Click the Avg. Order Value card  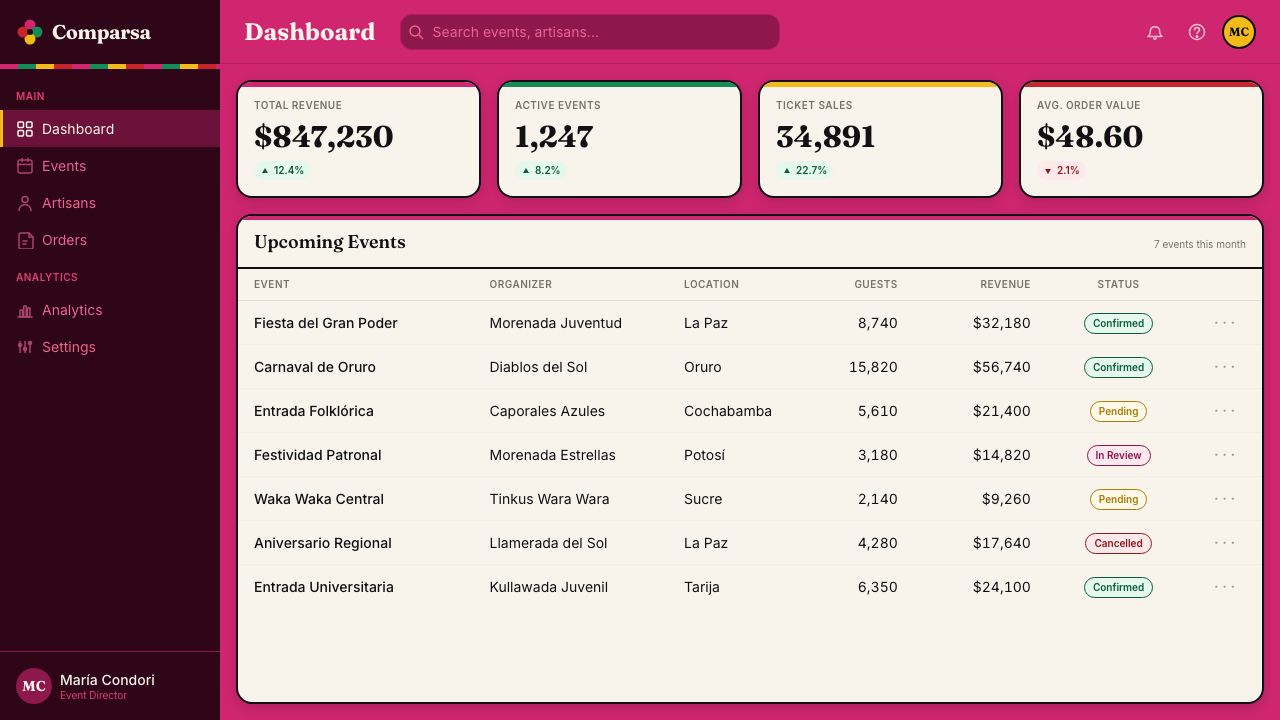point(1142,139)
